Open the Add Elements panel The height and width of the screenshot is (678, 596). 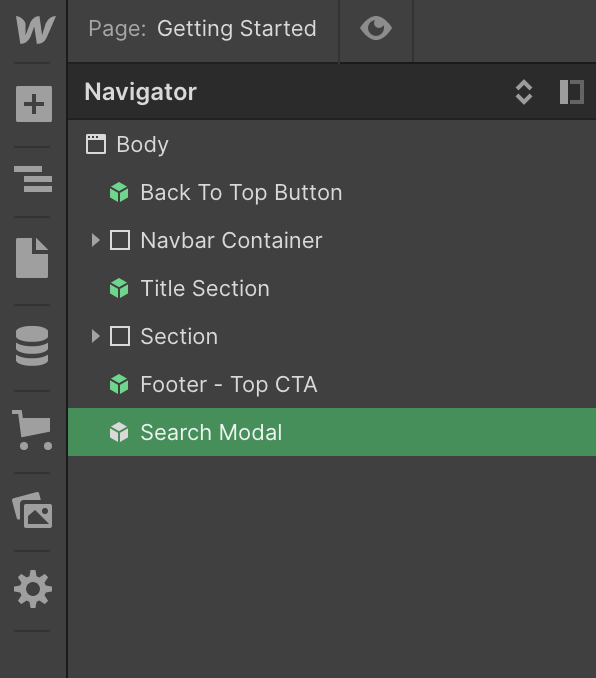click(x=34, y=104)
